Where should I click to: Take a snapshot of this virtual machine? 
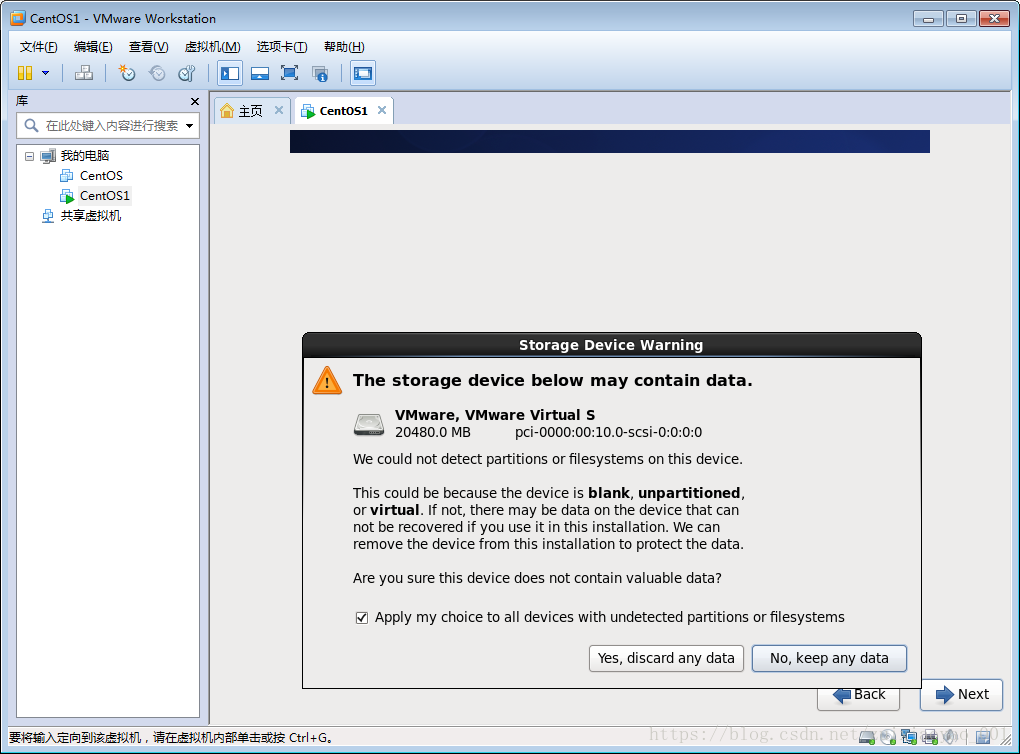point(126,73)
